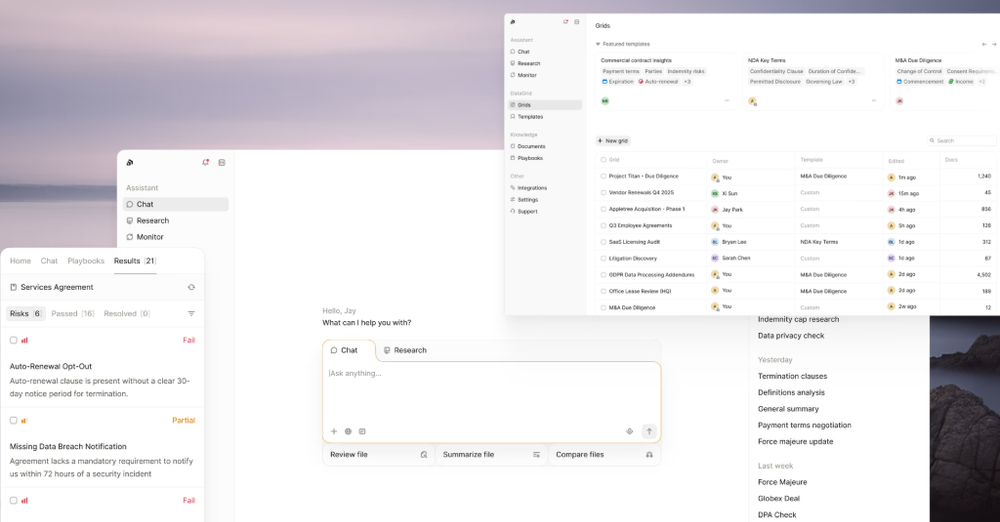This screenshot has height=522, width=1000.
Task: Open Support in the Grids window sidebar
Action: (545, 211)
